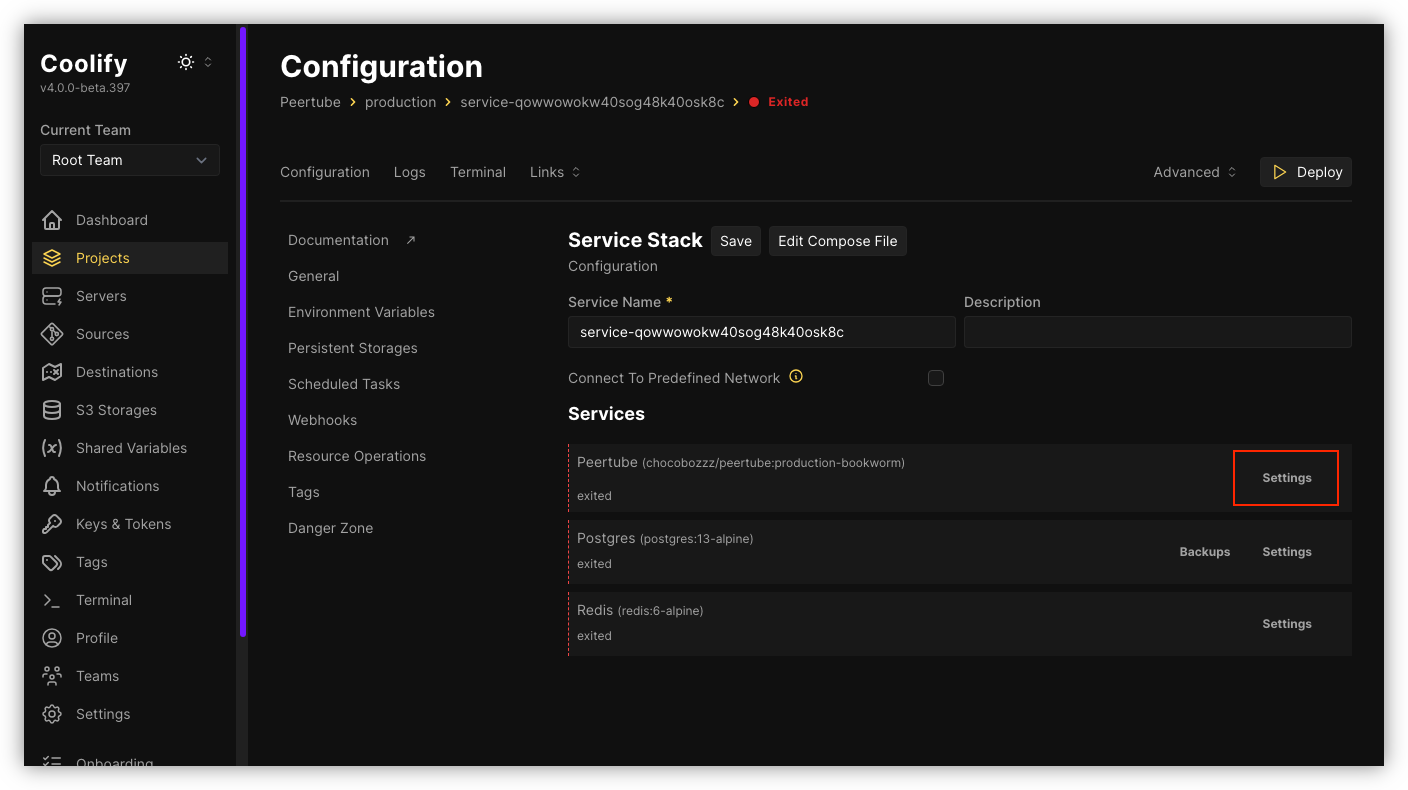Click the Profile user icon
The height and width of the screenshot is (790, 1408).
coord(52,638)
